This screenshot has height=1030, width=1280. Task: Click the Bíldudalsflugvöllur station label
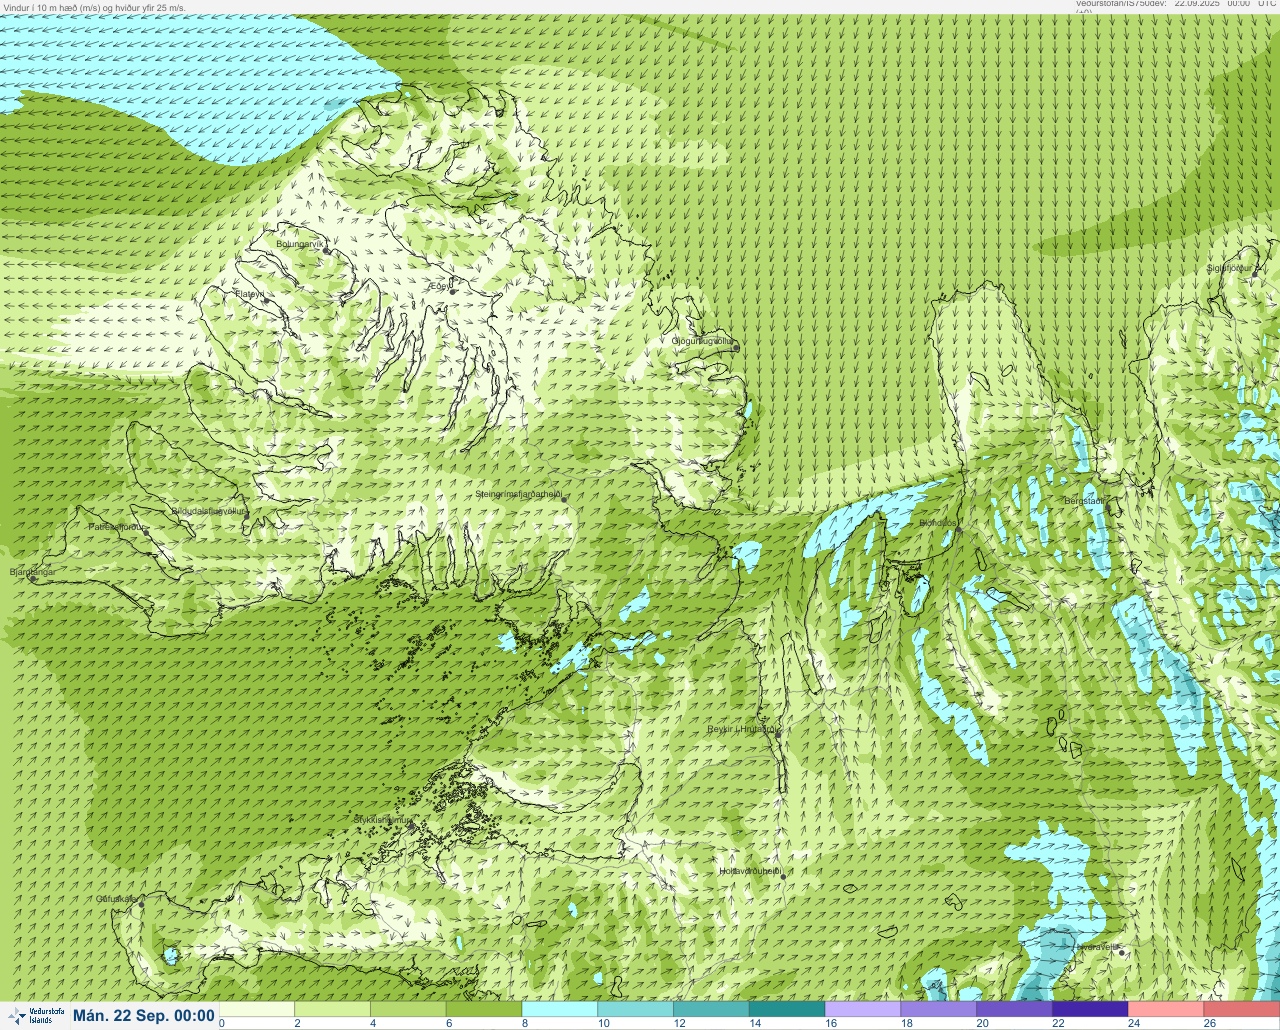click(x=207, y=510)
